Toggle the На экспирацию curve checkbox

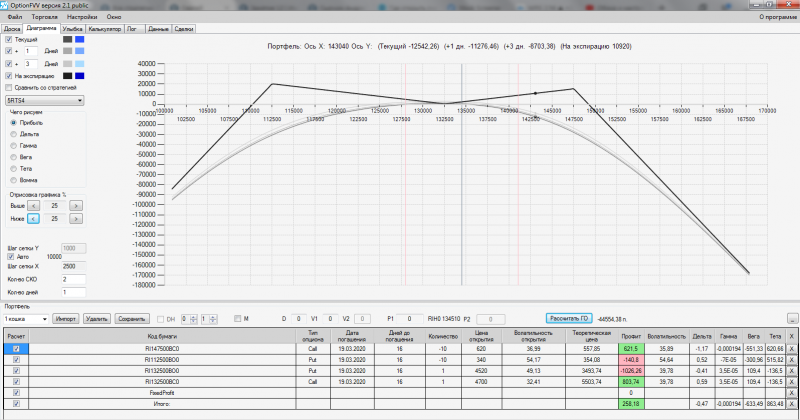click(9, 76)
